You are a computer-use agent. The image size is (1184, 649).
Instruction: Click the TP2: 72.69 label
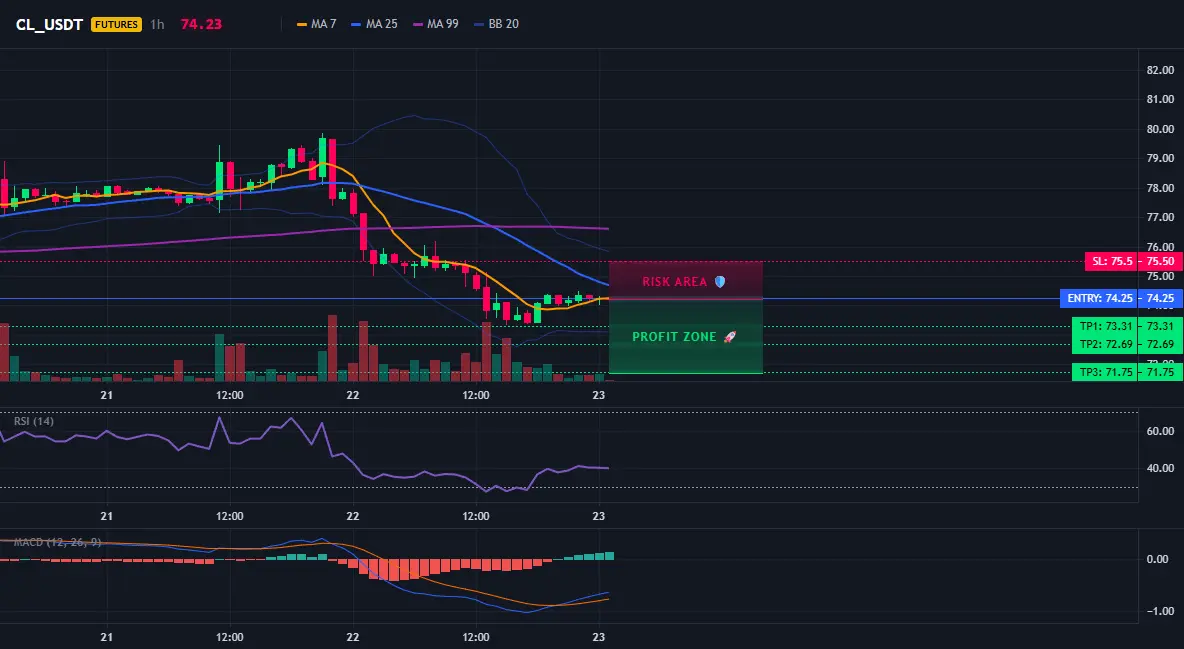click(1105, 344)
